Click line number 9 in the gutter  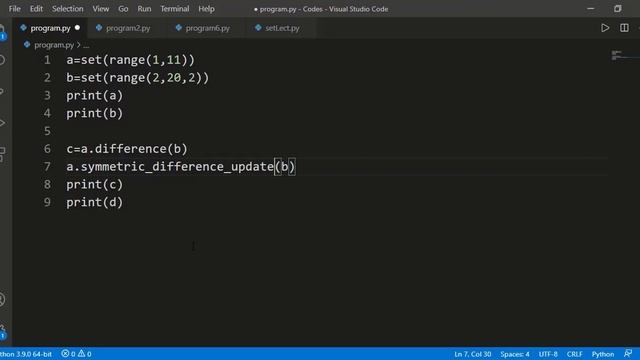47,202
